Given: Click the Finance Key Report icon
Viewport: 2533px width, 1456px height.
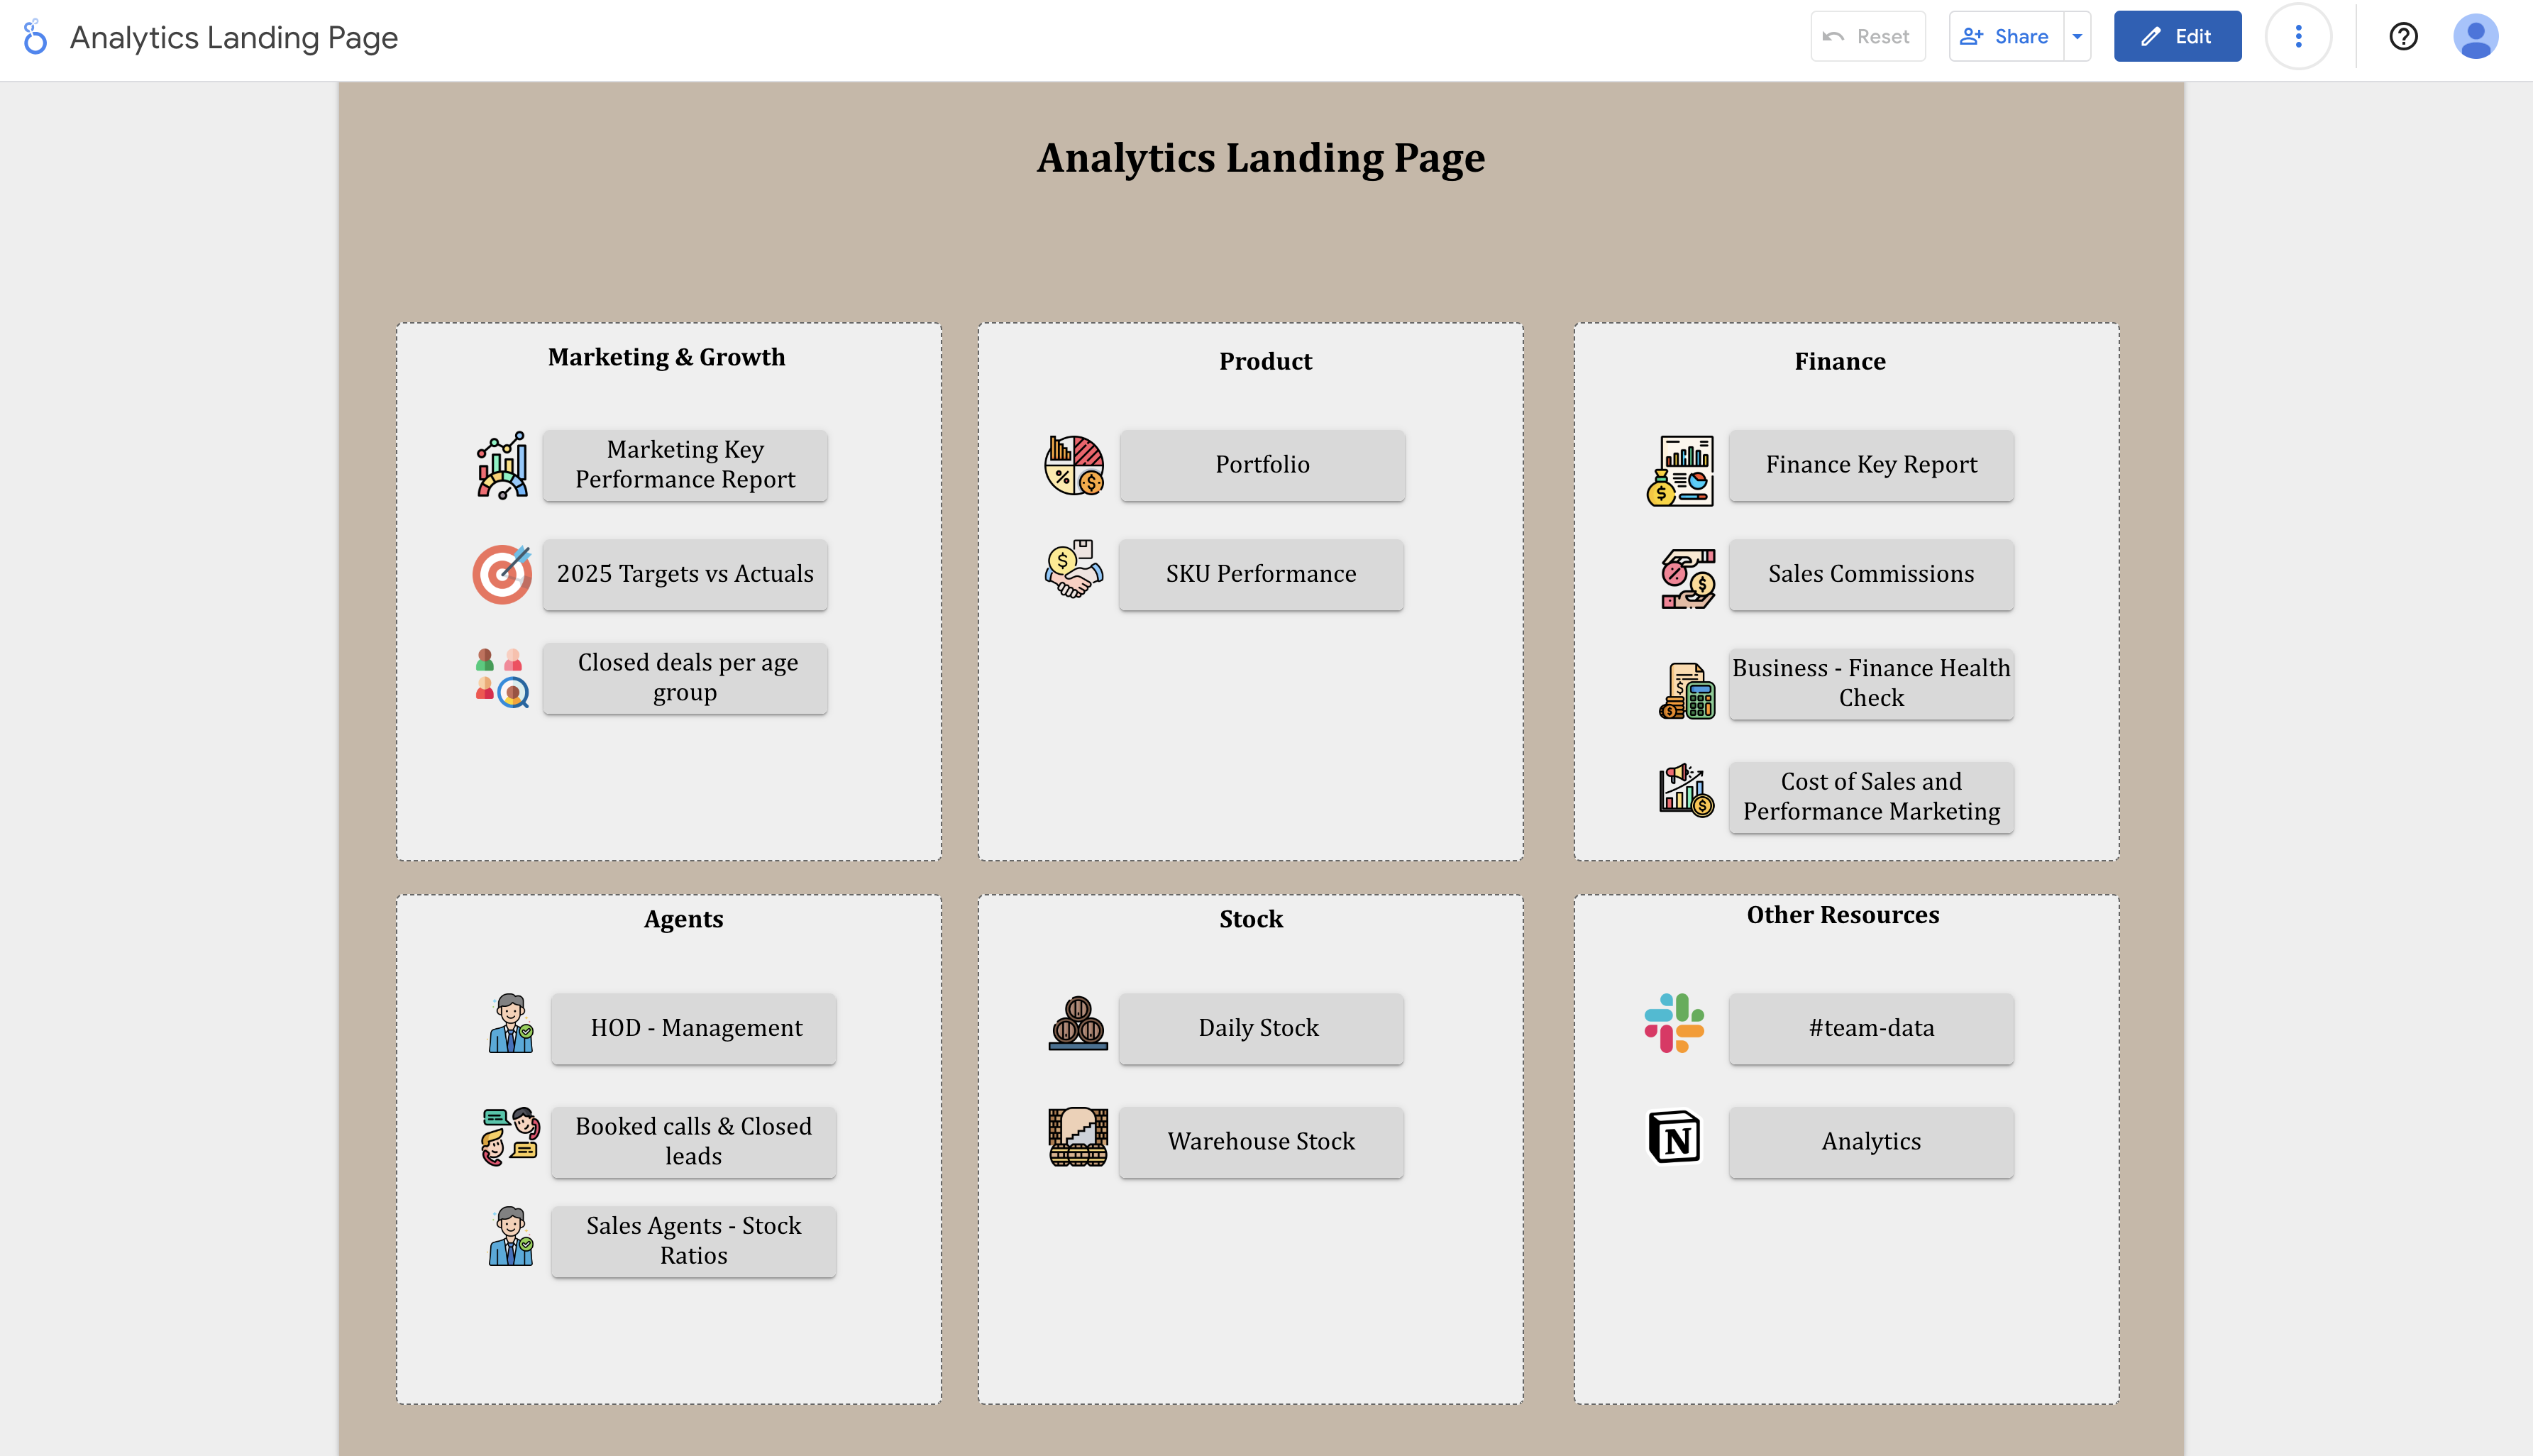Looking at the screenshot, I should coord(1681,470).
